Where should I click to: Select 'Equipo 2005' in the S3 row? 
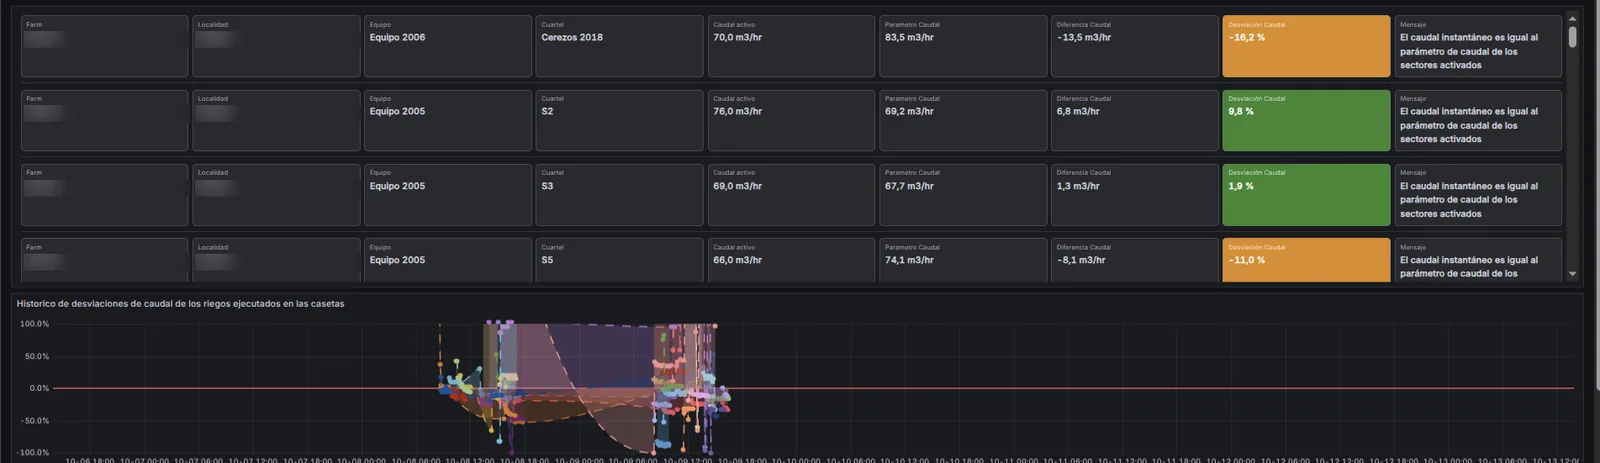tap(448, 195)
